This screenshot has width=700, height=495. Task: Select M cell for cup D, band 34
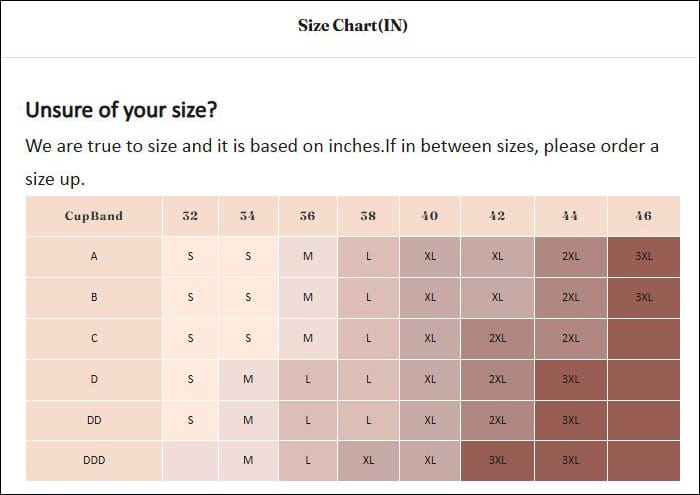coord(248,379)
